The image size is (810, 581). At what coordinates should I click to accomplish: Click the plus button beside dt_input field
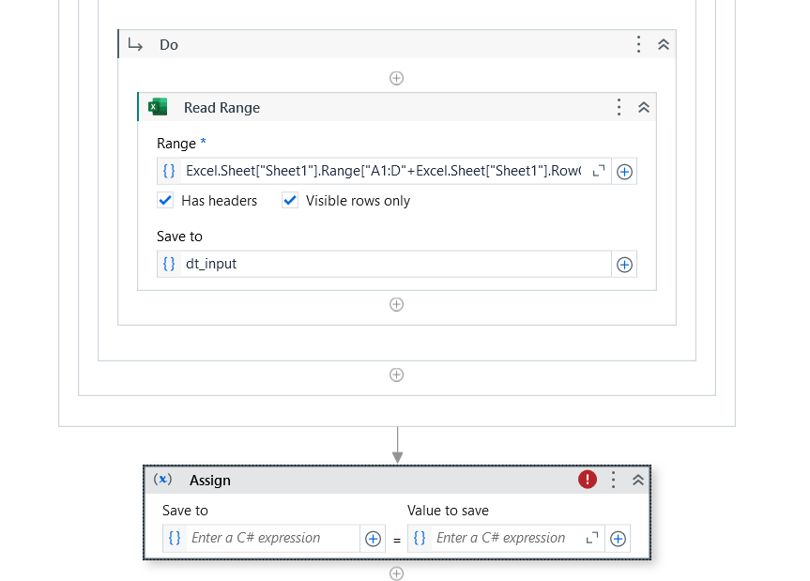tap(625, 264)
